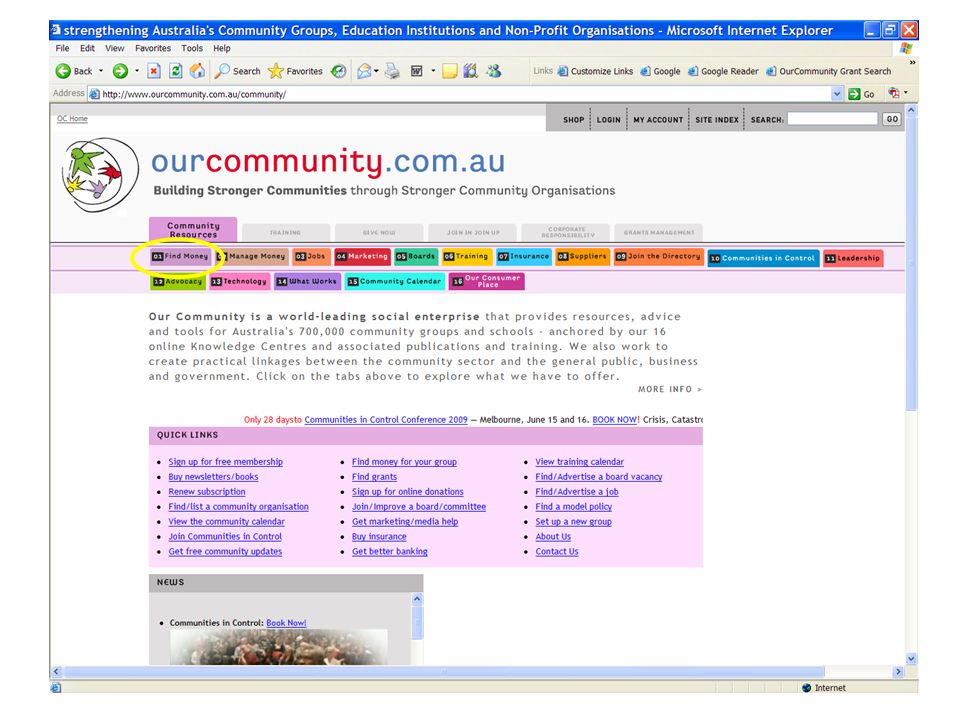Click the LOGIN link
The image size is (960, 720).
click(609, 119)
